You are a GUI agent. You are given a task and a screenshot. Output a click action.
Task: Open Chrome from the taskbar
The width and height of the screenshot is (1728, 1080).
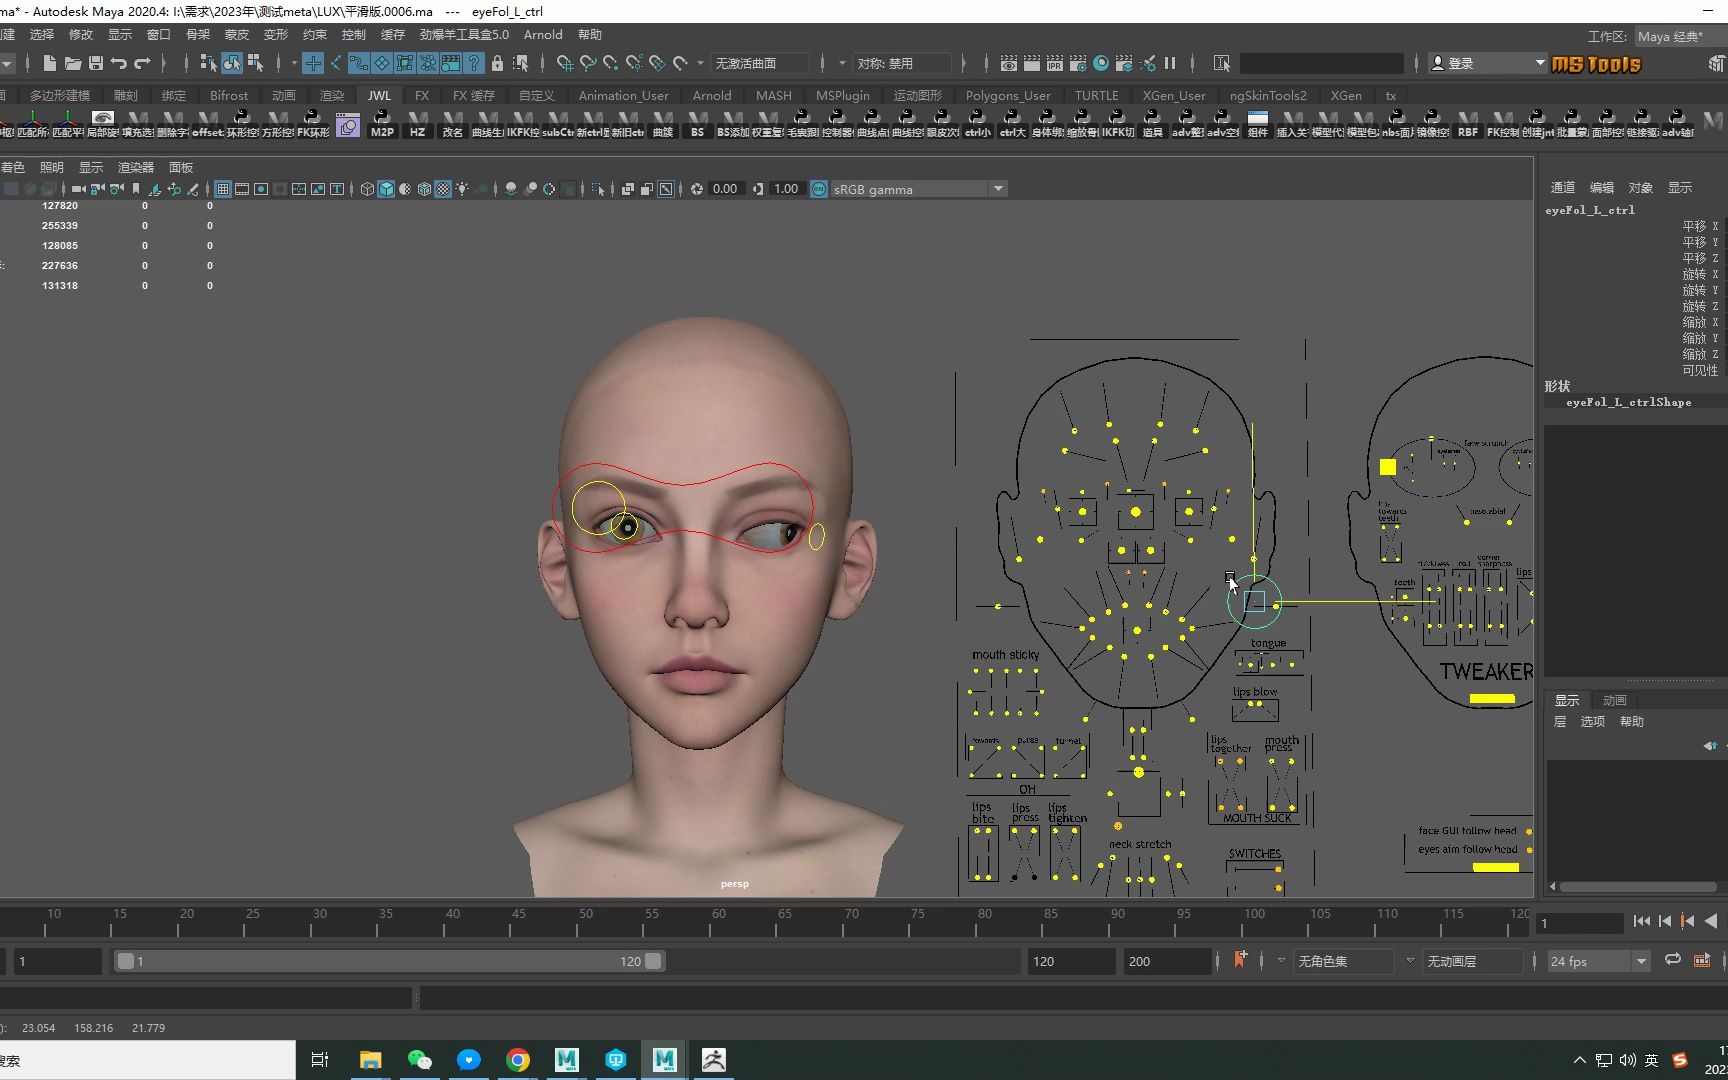click(x=517, y=1060)
